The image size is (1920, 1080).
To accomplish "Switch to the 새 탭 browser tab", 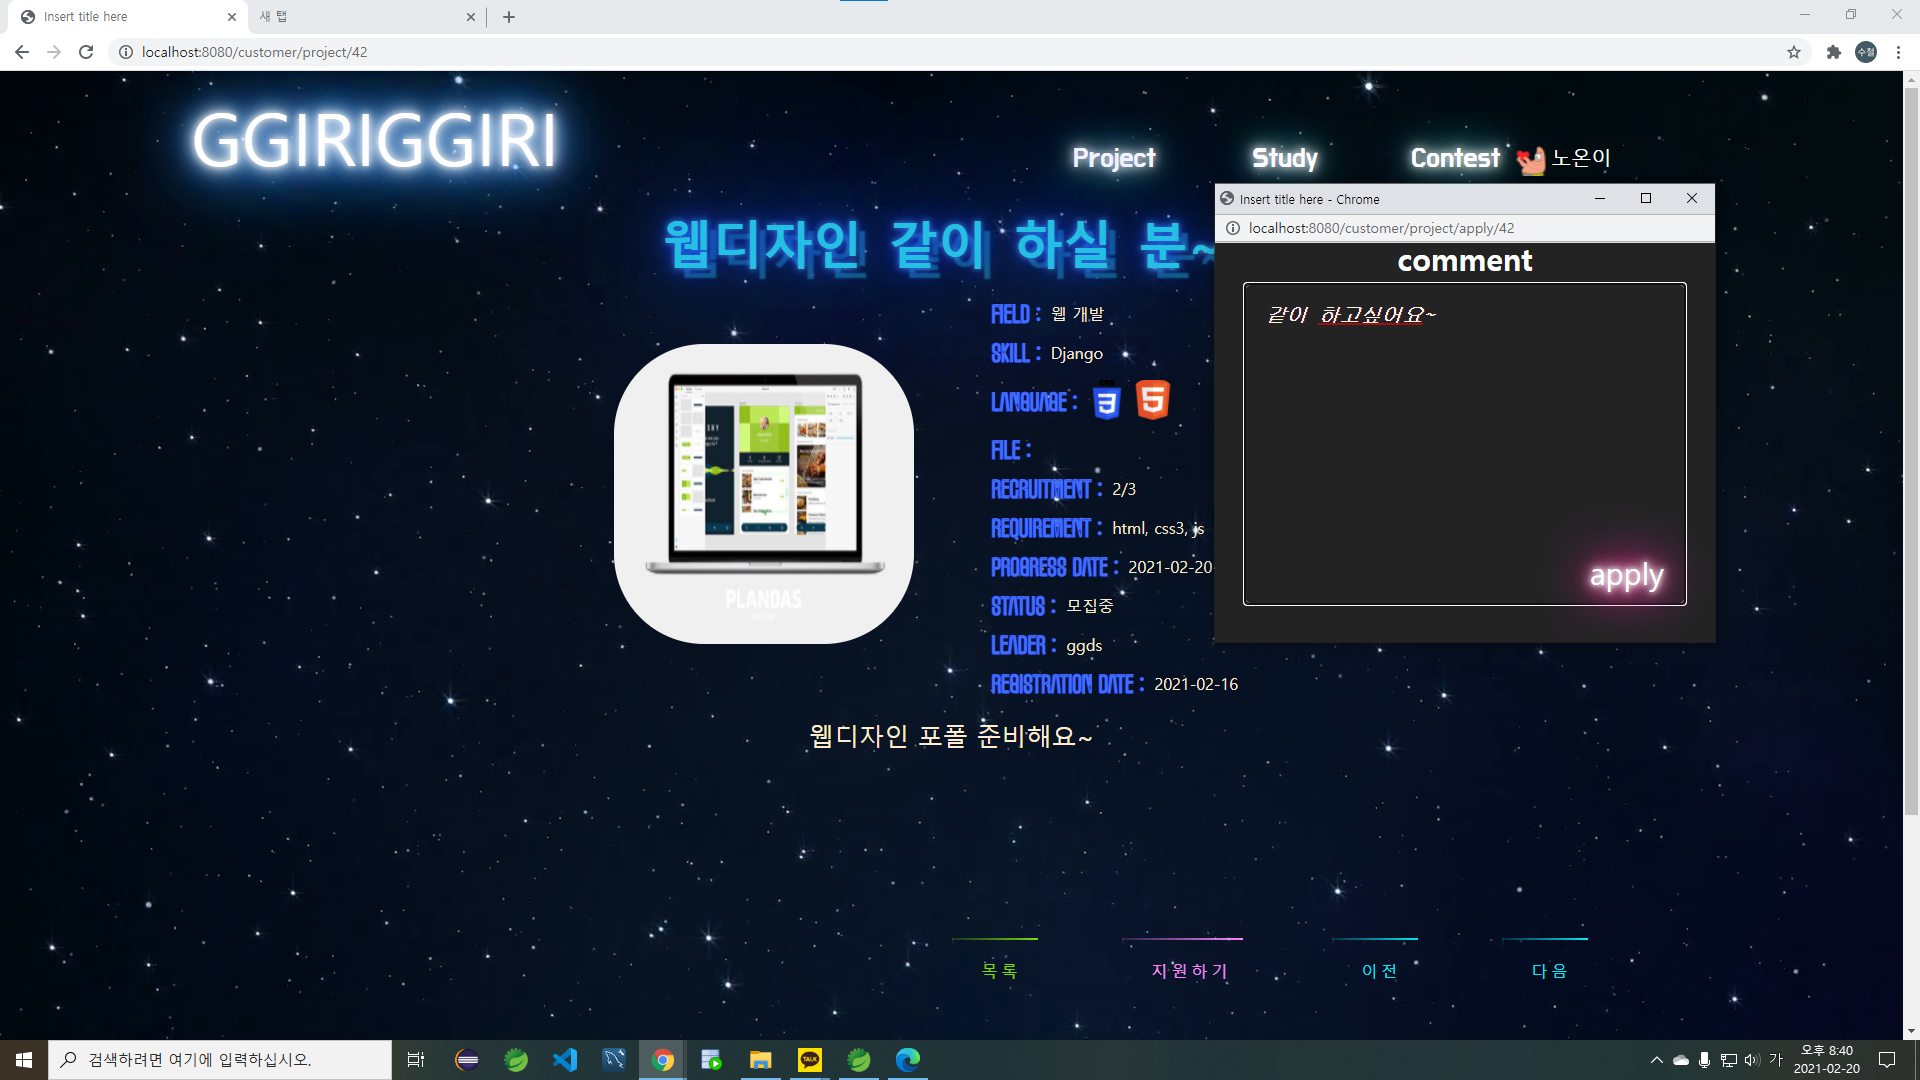I will point(360,16).
